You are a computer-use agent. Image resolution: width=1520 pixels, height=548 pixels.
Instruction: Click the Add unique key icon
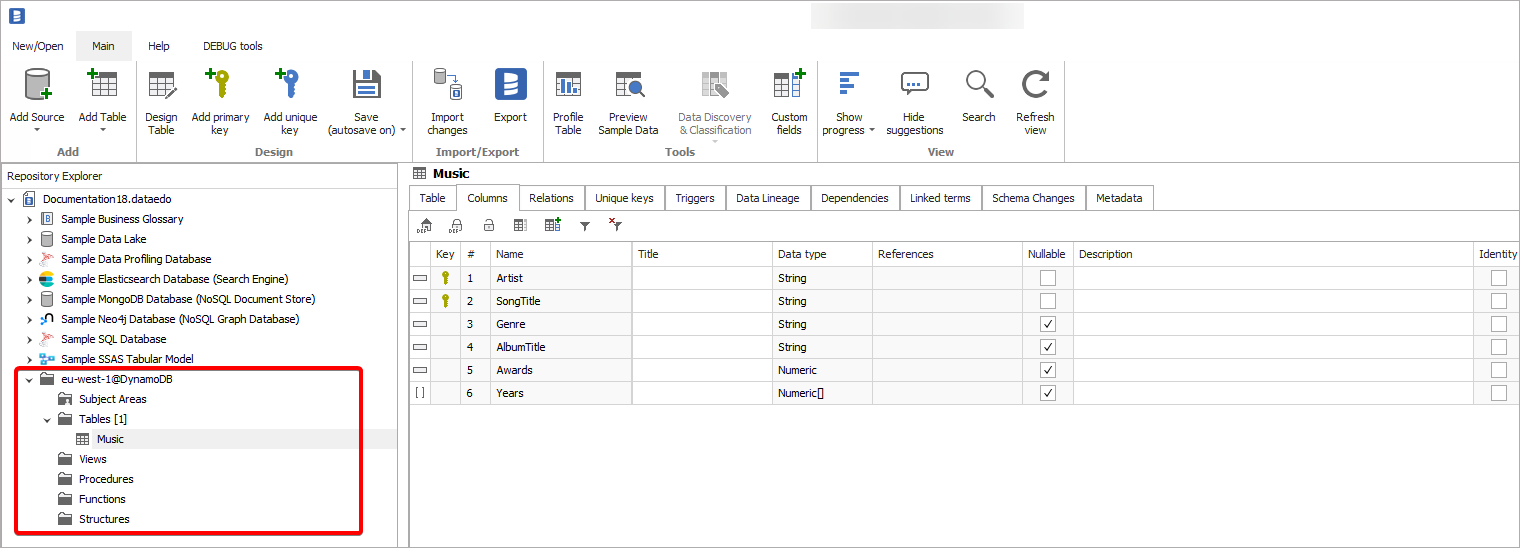289,86
